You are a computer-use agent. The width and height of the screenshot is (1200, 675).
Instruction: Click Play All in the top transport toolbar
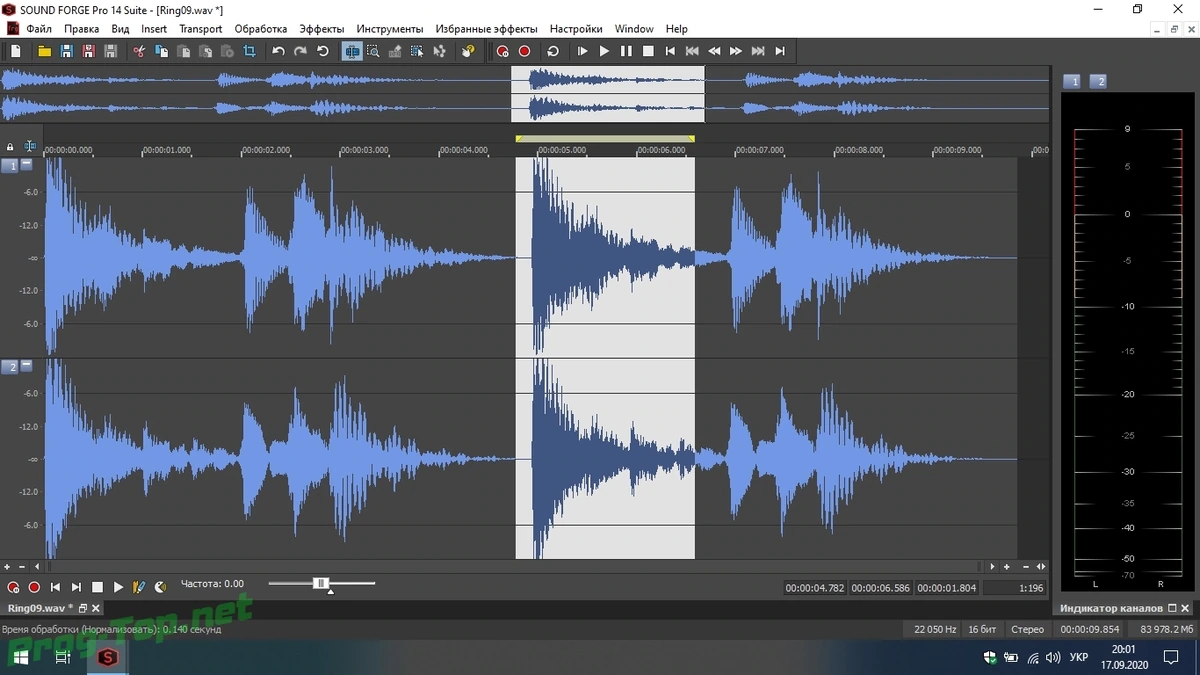pos(582,51)
